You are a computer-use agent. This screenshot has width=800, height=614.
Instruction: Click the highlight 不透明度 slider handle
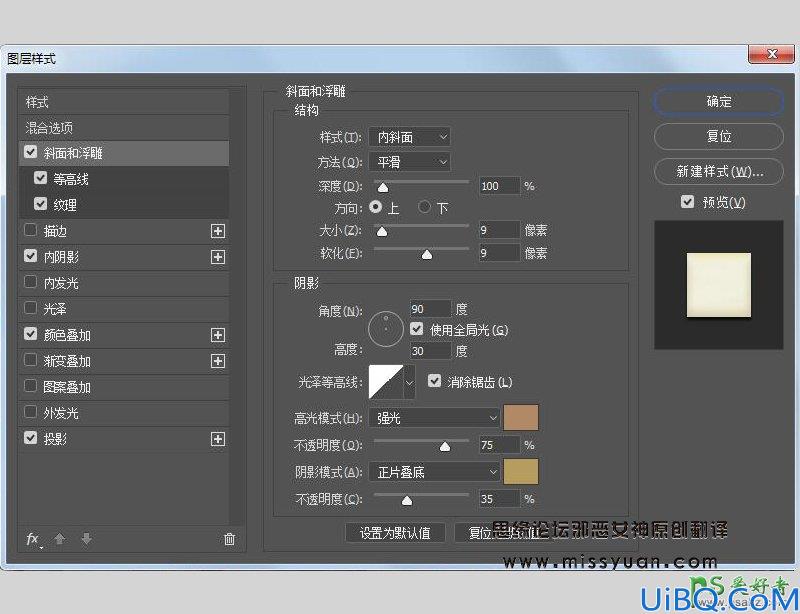point(445,447)
